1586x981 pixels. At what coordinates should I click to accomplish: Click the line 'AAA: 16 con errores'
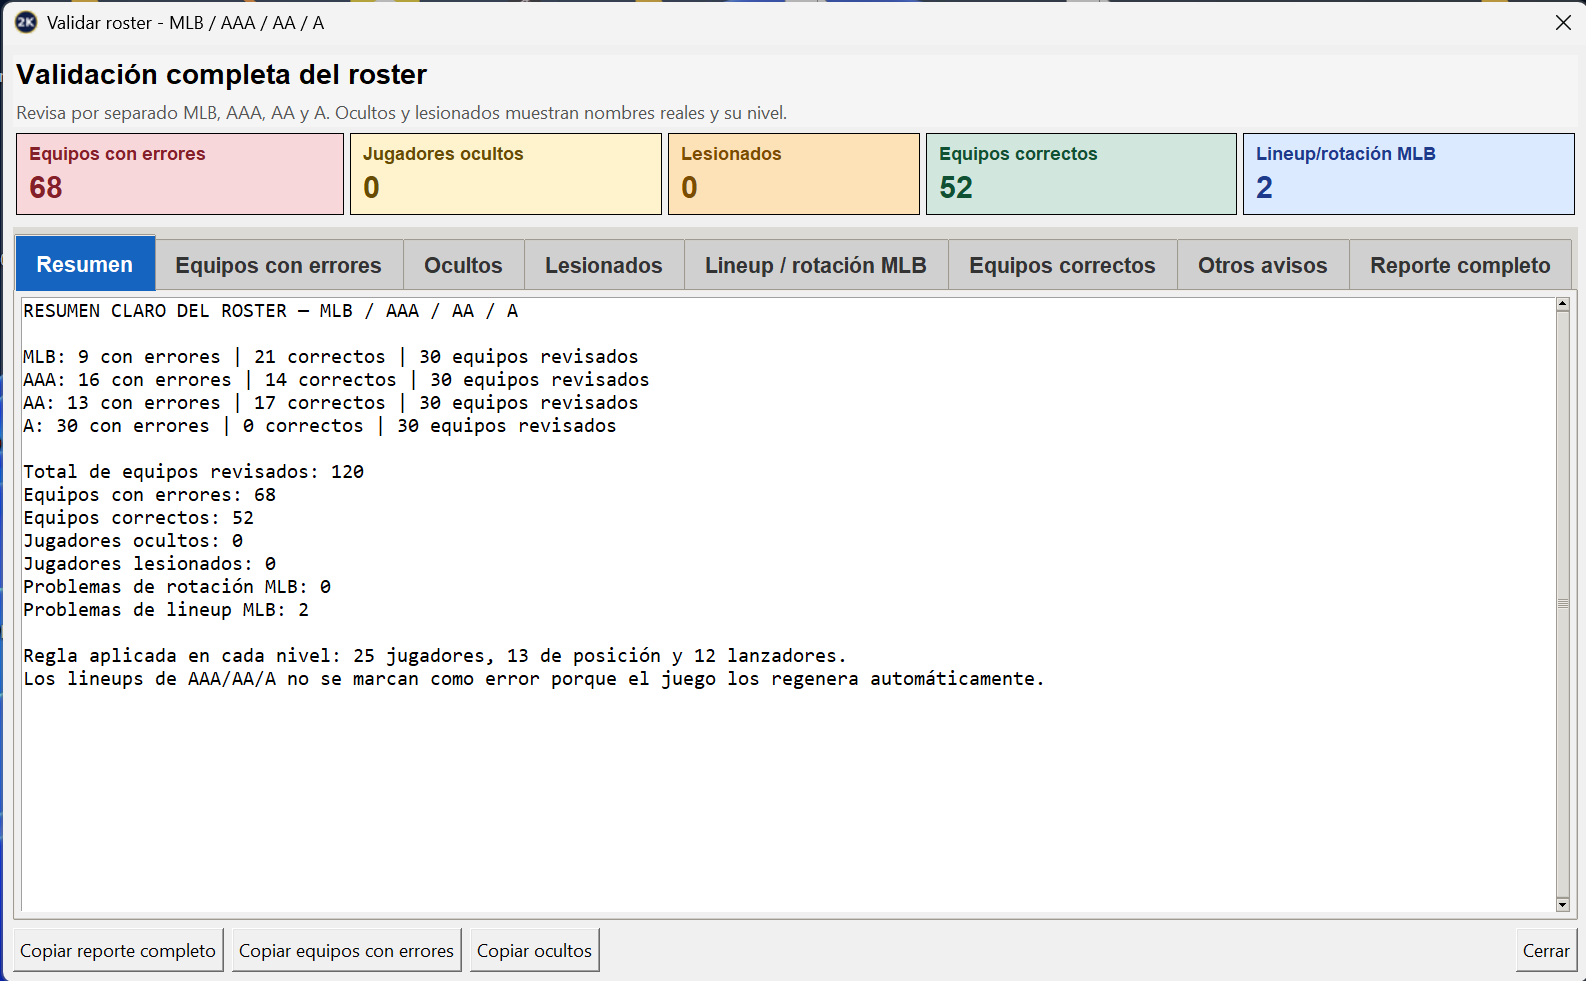[x=336, y=379]
